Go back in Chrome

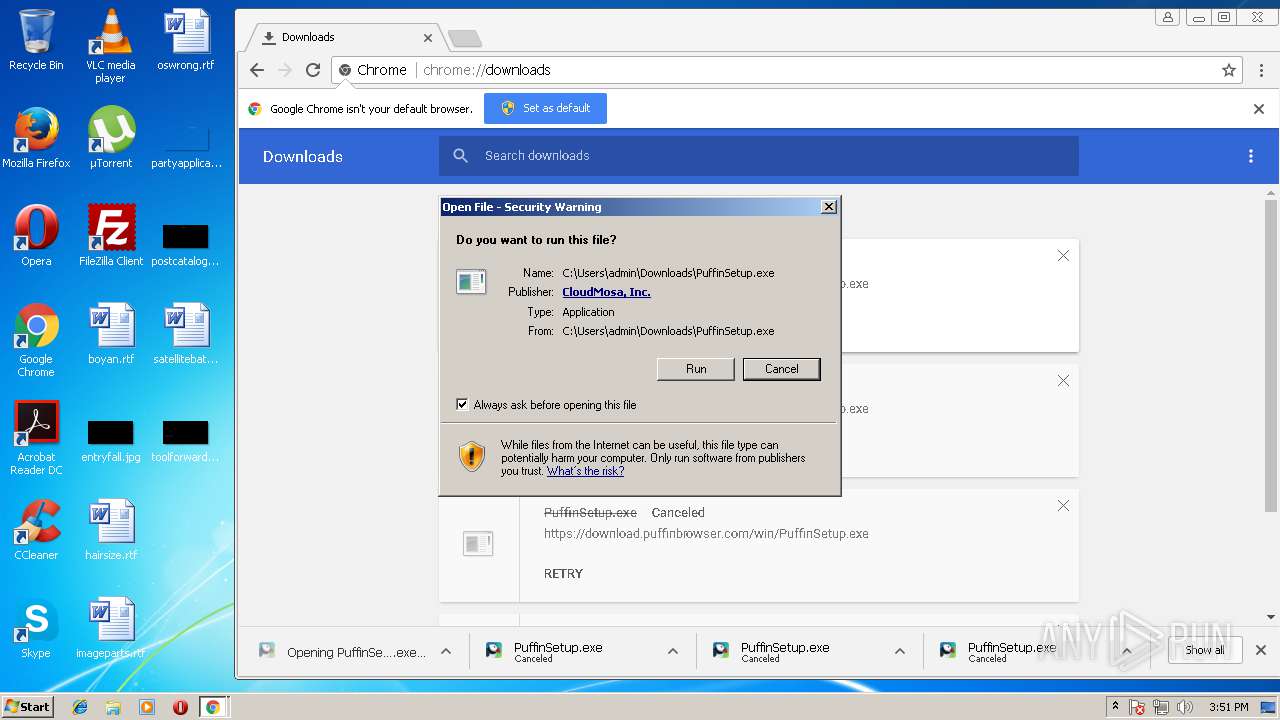257,70
